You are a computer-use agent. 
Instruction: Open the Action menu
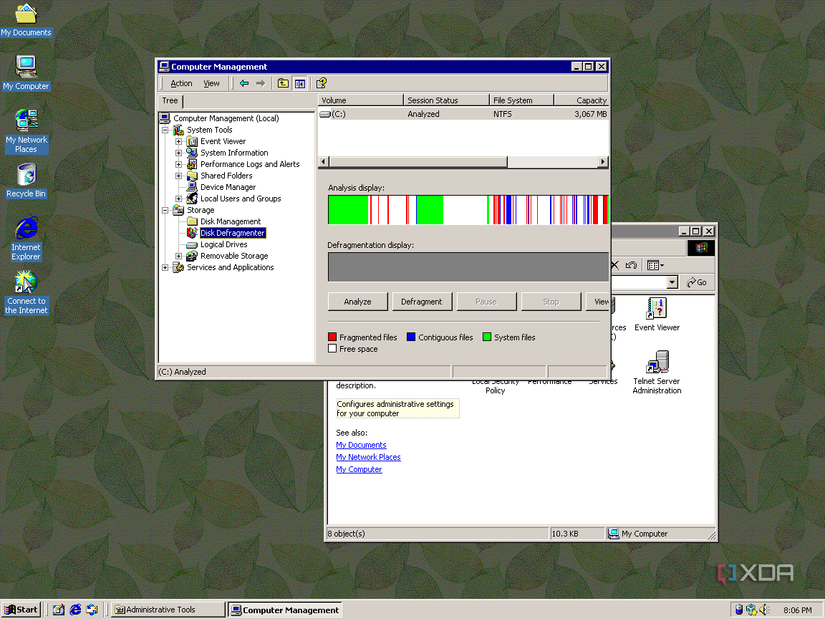181,83
